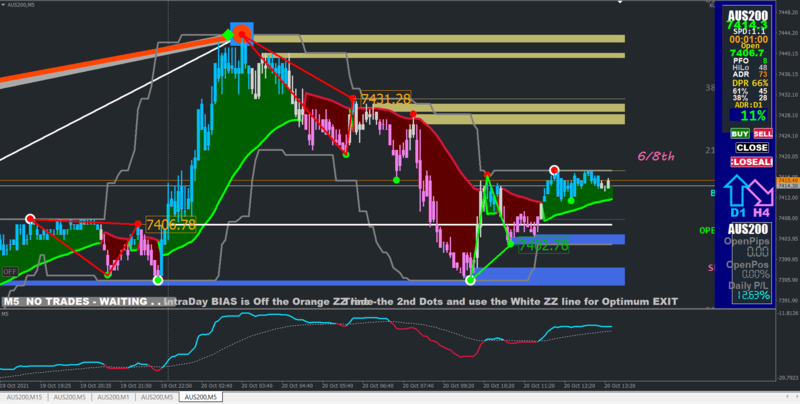Click the Daily P/L 12.63% value
Viewport: 800px width, 404px height.
(754, 295)
